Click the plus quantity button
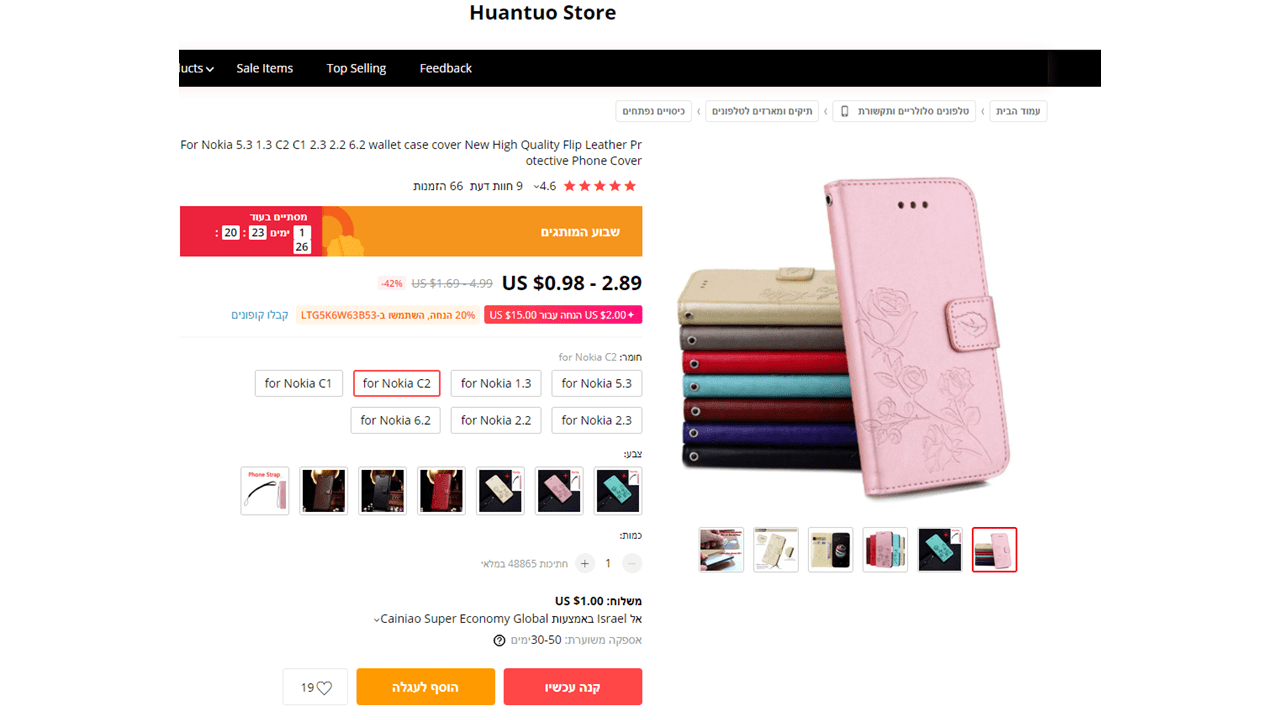 (x=585, y=564)
